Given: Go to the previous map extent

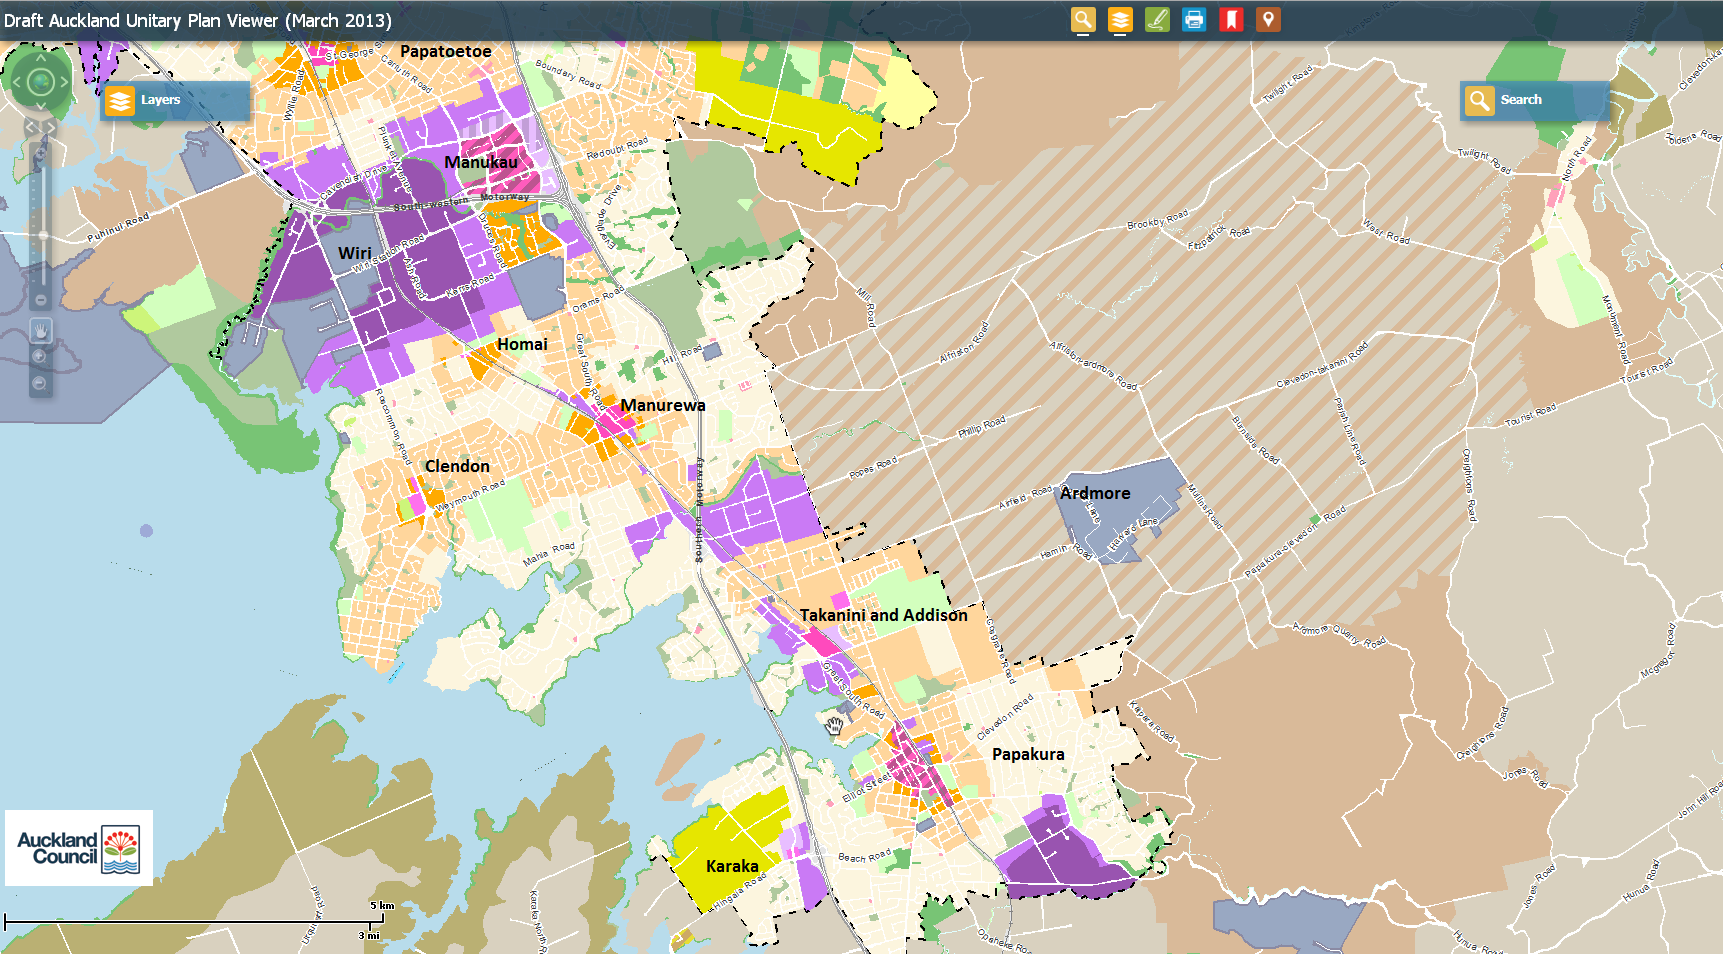Looking at the screenshot, I should [31, 127].
